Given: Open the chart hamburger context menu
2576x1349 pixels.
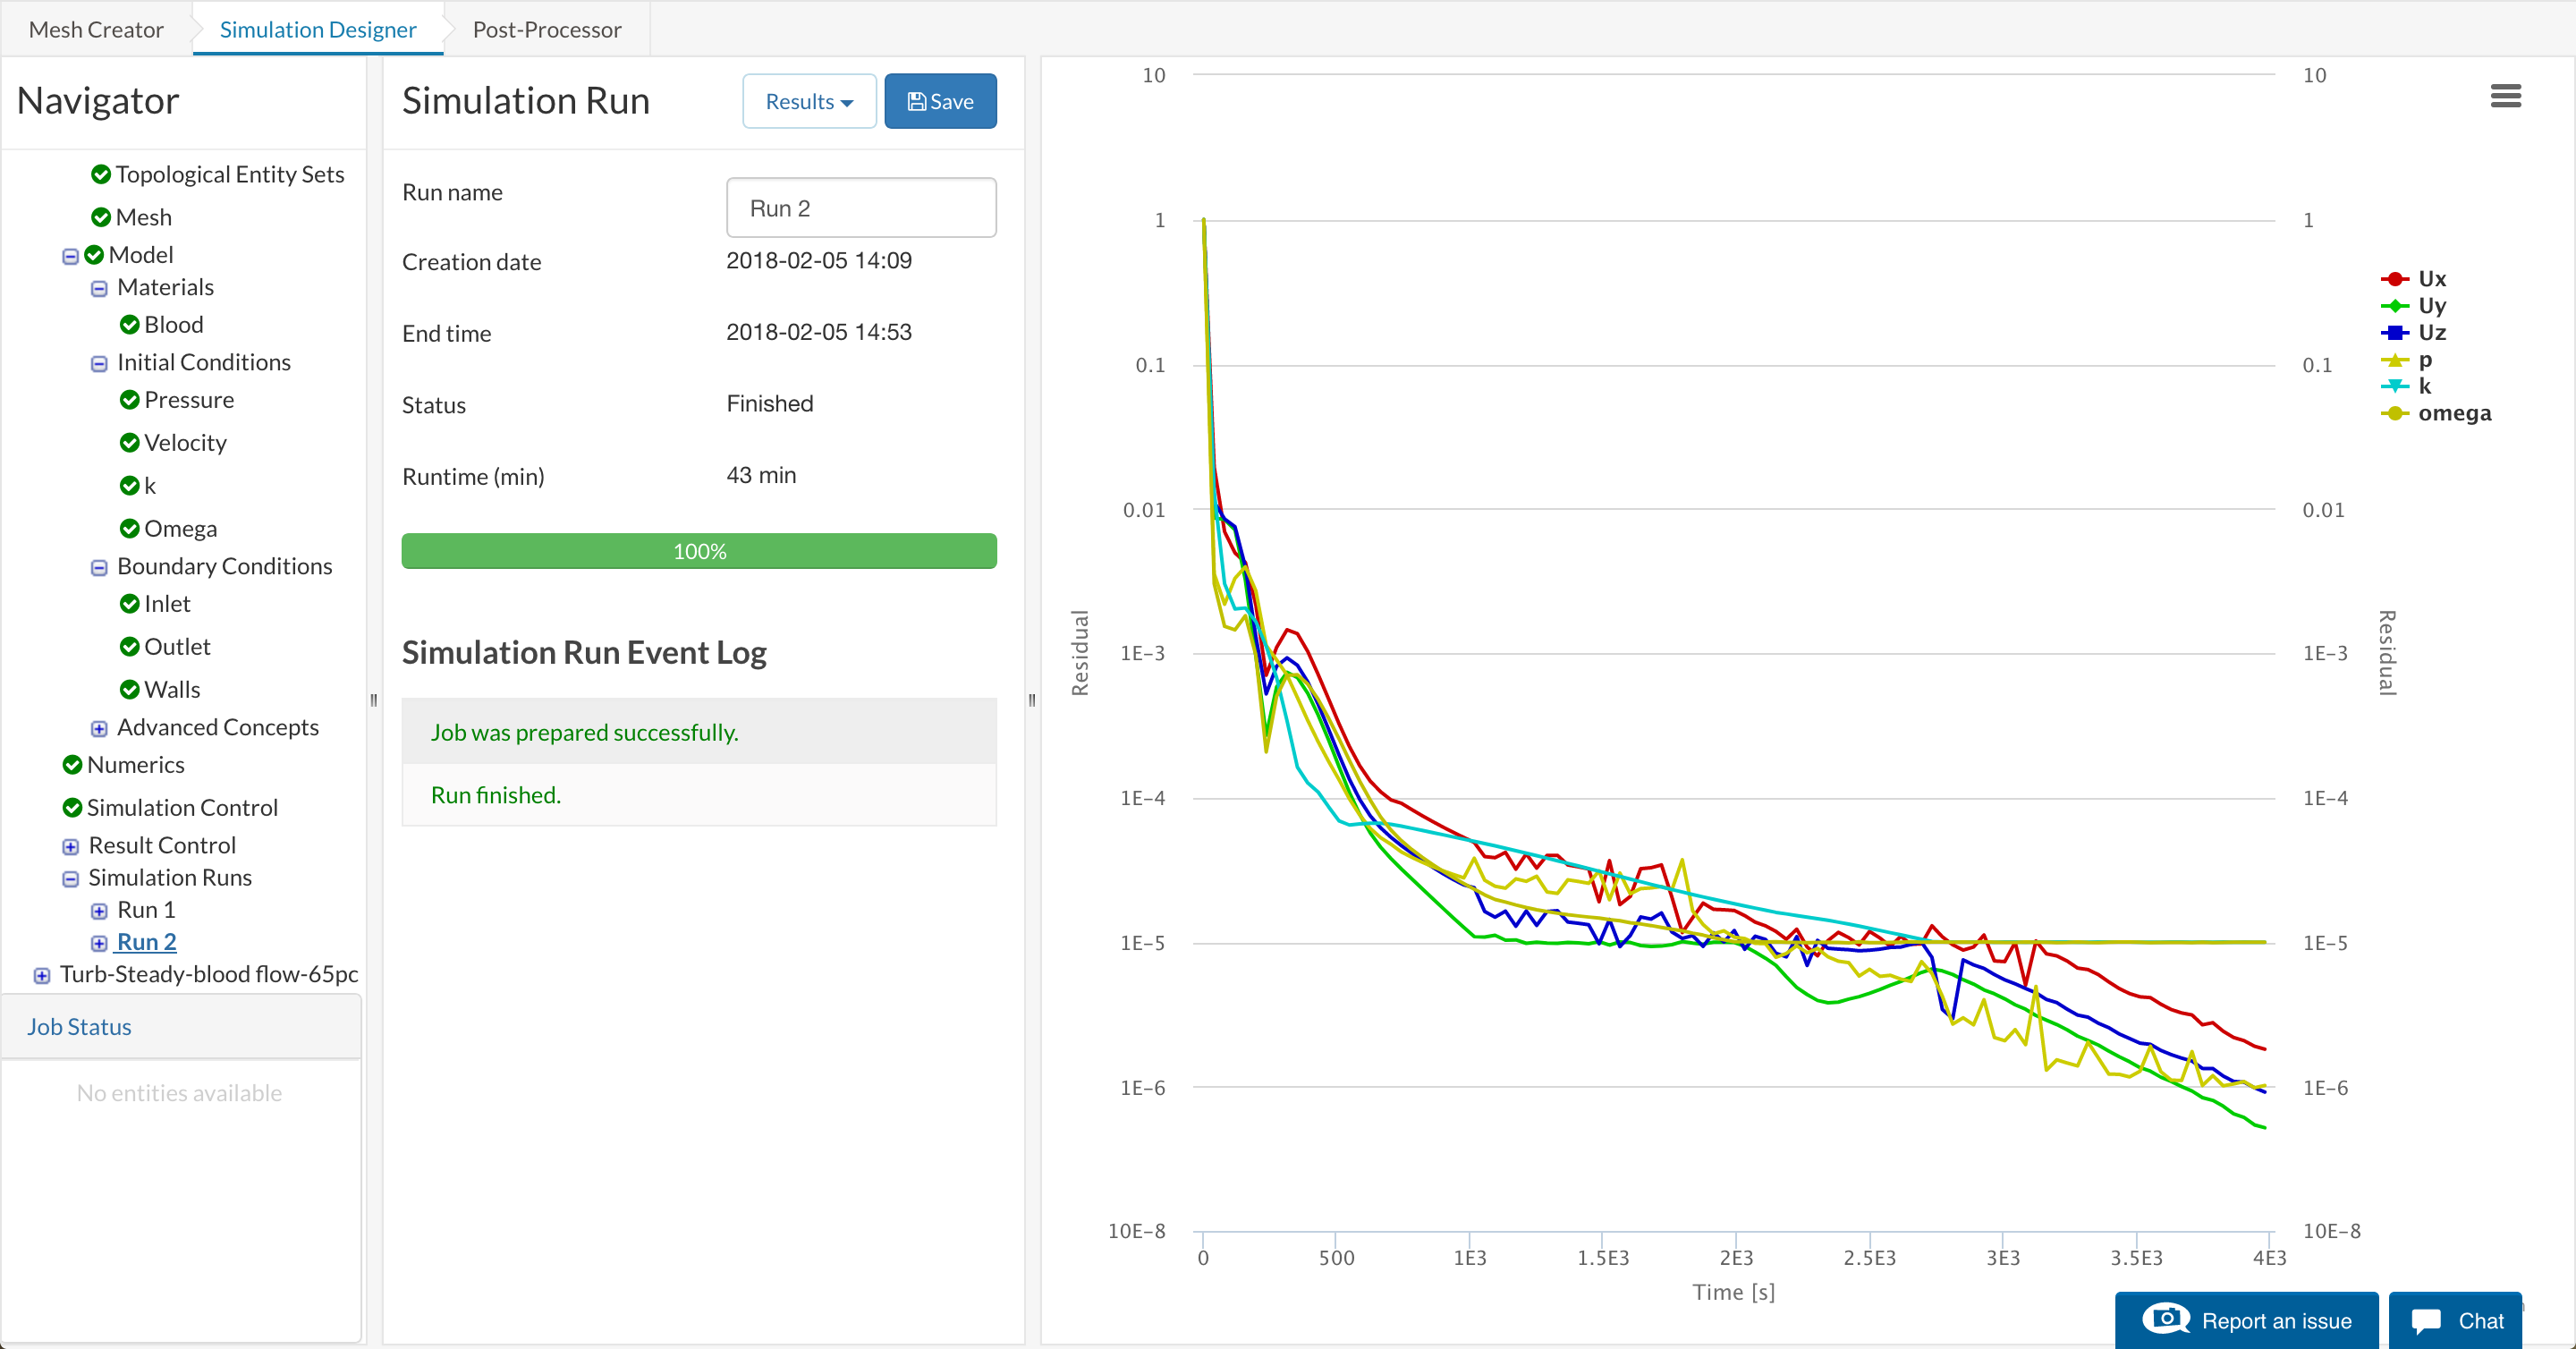Looking at the screenshot, I should coord(2505,96).
